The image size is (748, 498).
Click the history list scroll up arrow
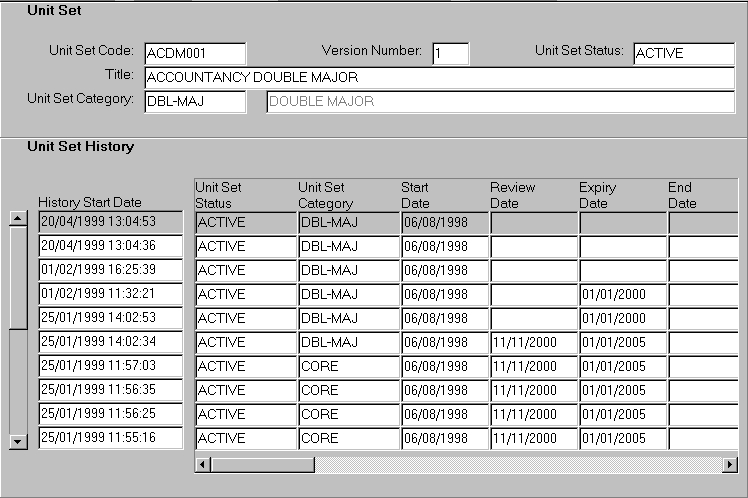(18, 220)
